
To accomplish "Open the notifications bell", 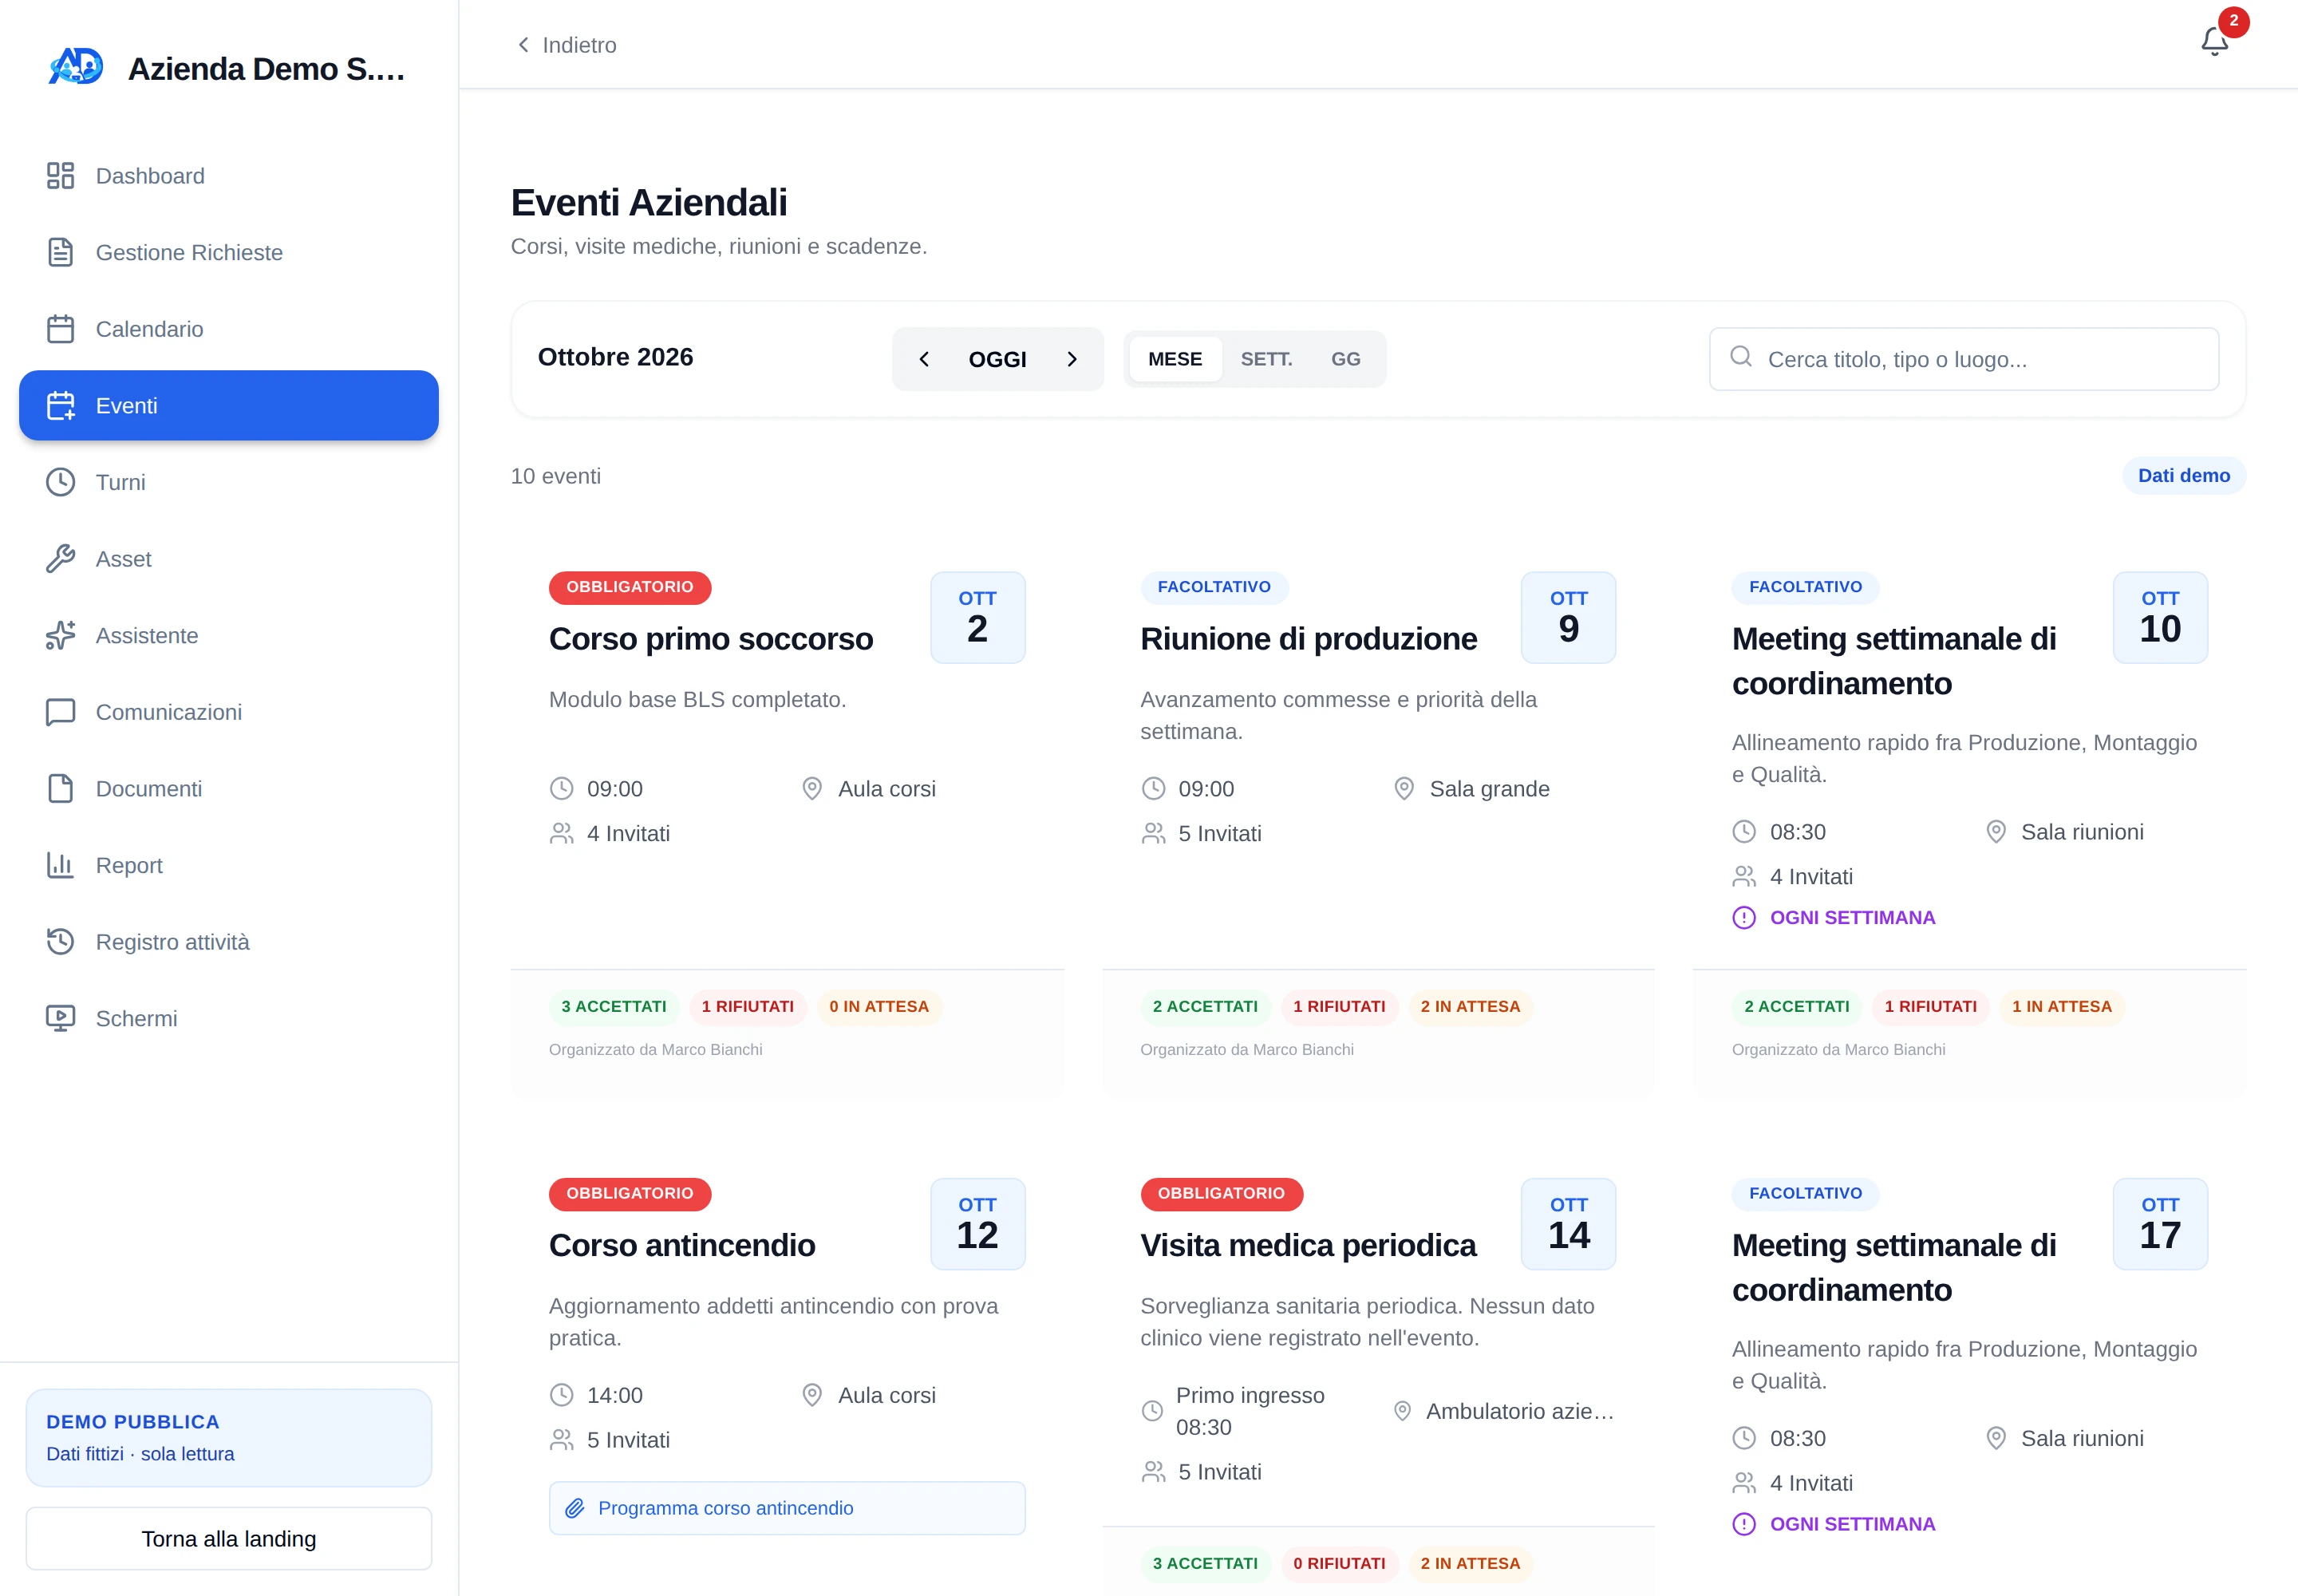I will [x=2214, y=41].
